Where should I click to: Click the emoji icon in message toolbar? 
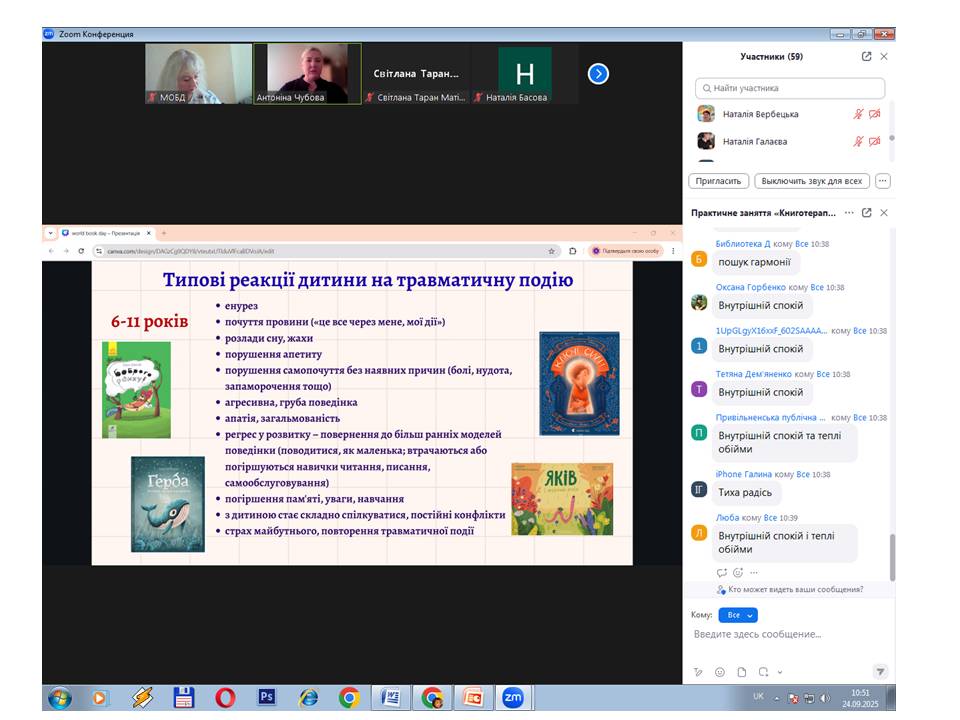point(719,672)
